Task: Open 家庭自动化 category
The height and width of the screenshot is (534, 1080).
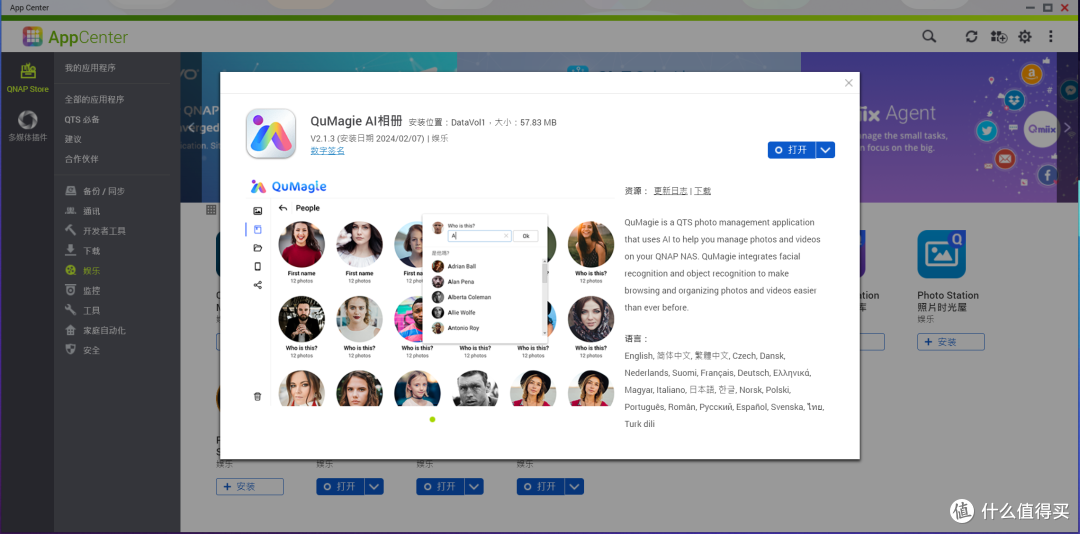Action: [x=95, y=330]
